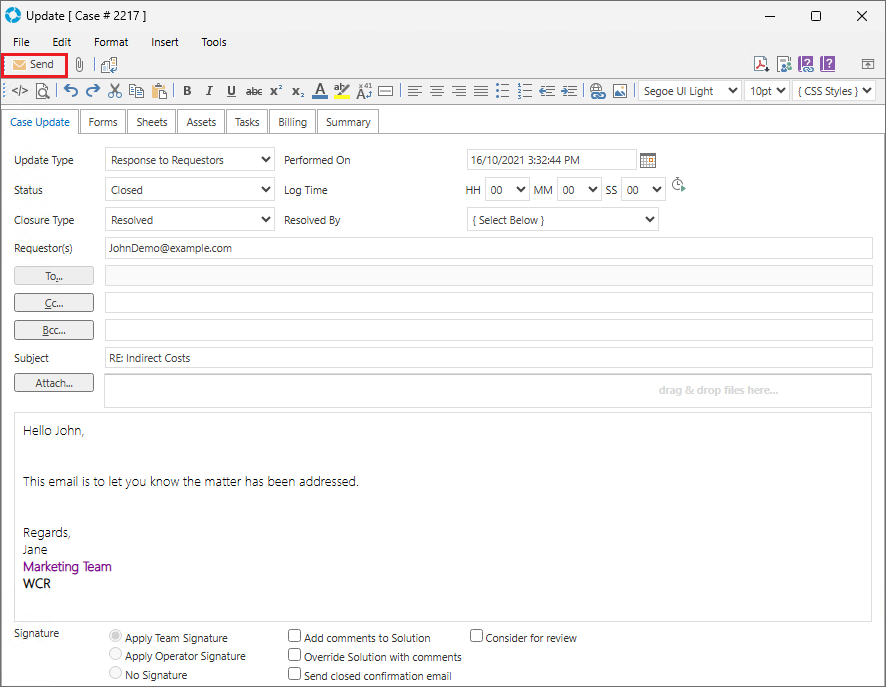Toggle italic formatting
The image size is (886, 687).
click(x=209, y=91)
